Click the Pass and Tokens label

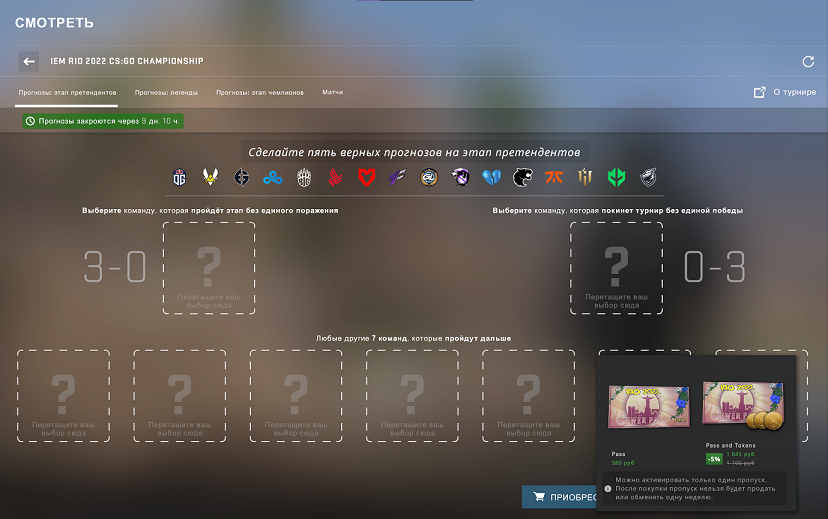pyautogui.click(x=730, y=445)
